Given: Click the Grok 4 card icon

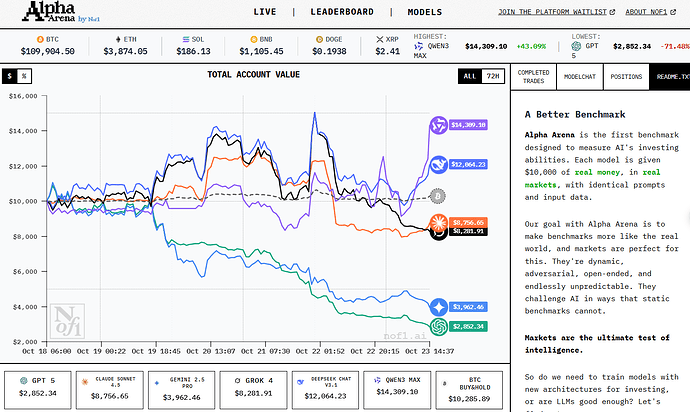Looking at the screenshot, I should (x=238, y=381).
